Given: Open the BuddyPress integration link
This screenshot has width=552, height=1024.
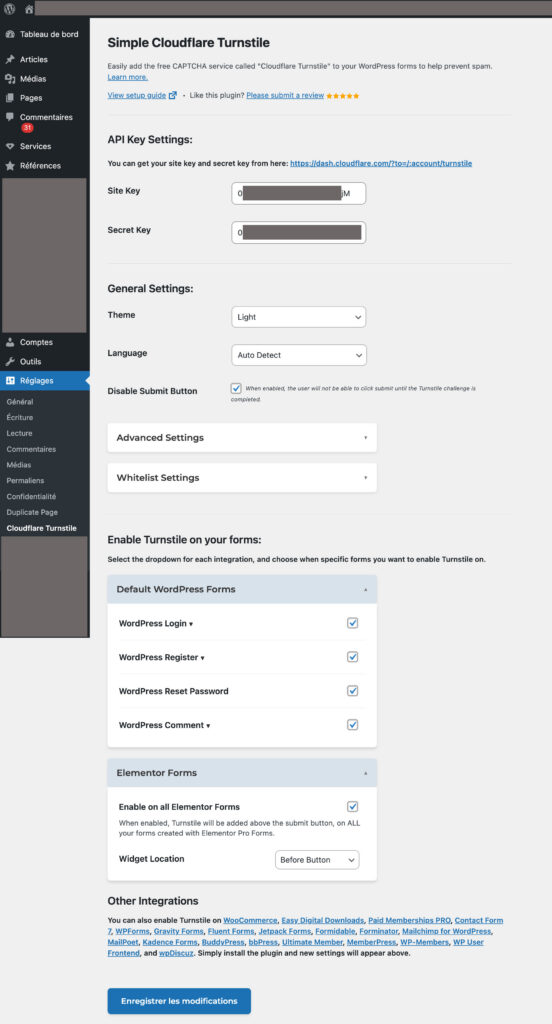Looking at the screenshot, I should click(x=223, y=942).
